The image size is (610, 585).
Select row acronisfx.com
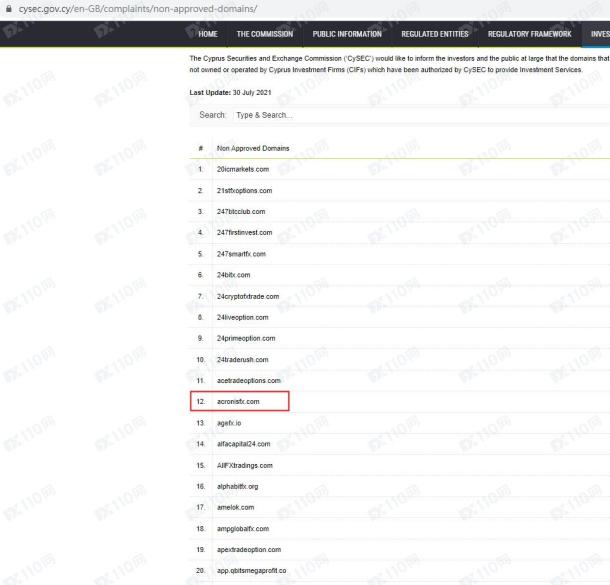pos(400,401)
